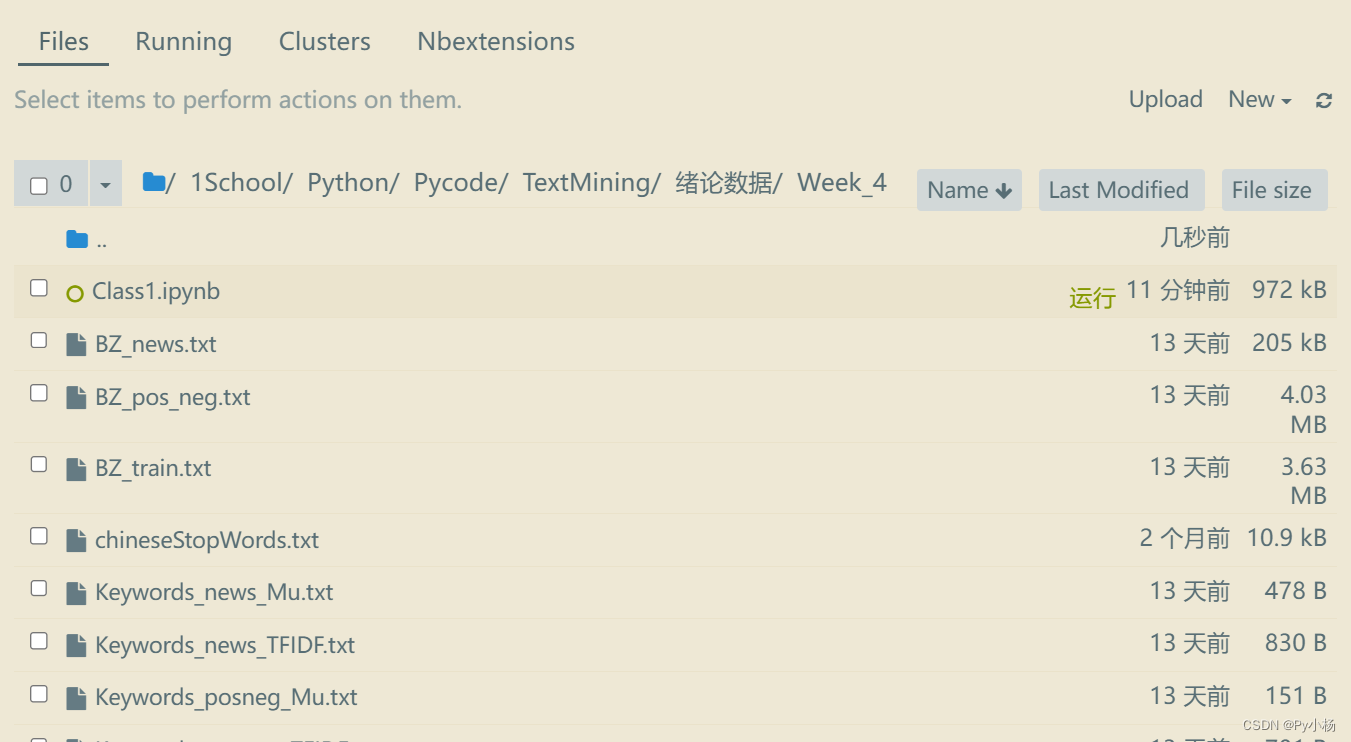Click the file icon of BZ_train.txt
Viewport: 1351px width, 742px height.
point(76,469)
